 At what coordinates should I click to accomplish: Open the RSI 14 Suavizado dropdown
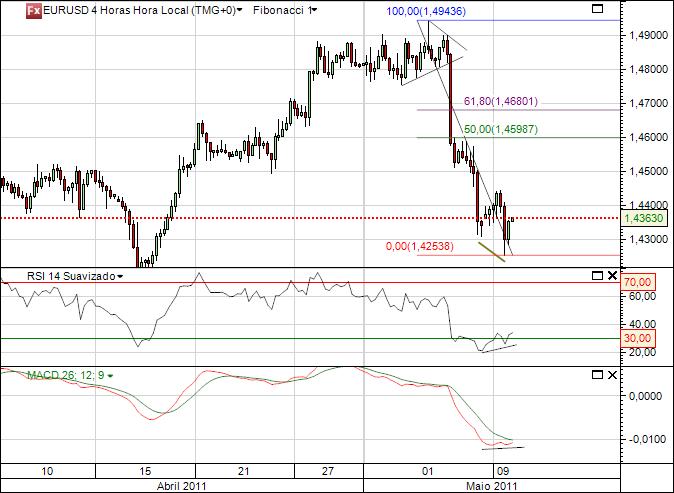click(x=120, y=276)
